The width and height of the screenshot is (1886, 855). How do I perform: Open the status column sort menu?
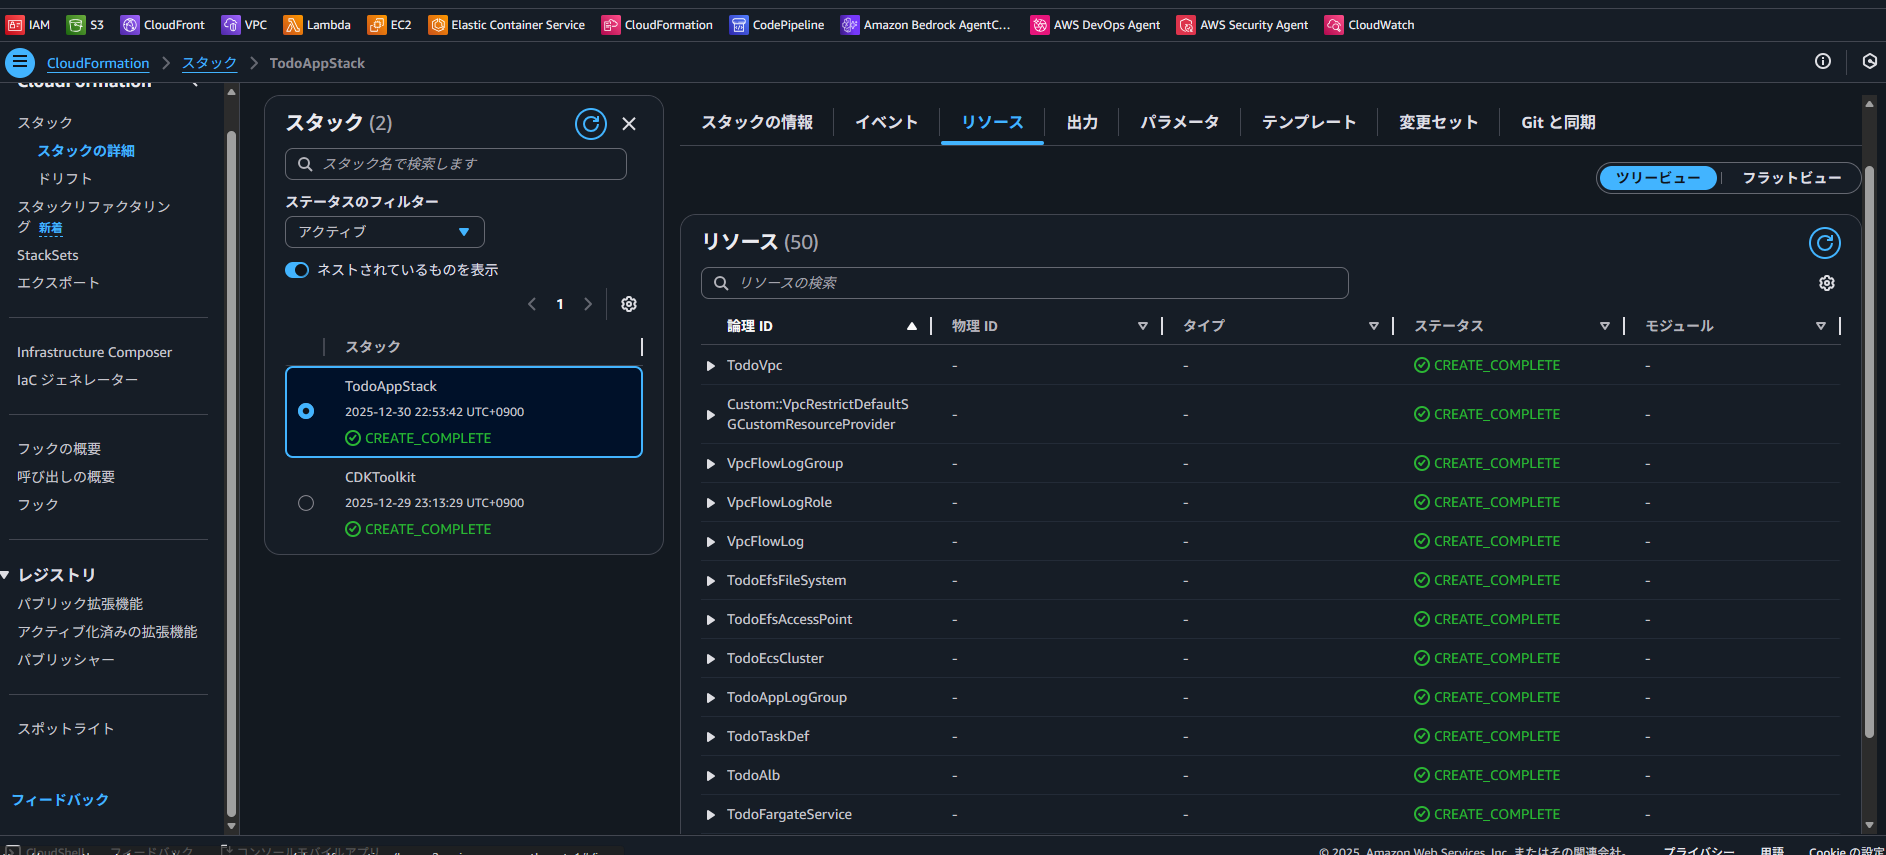coord(1605,326)
